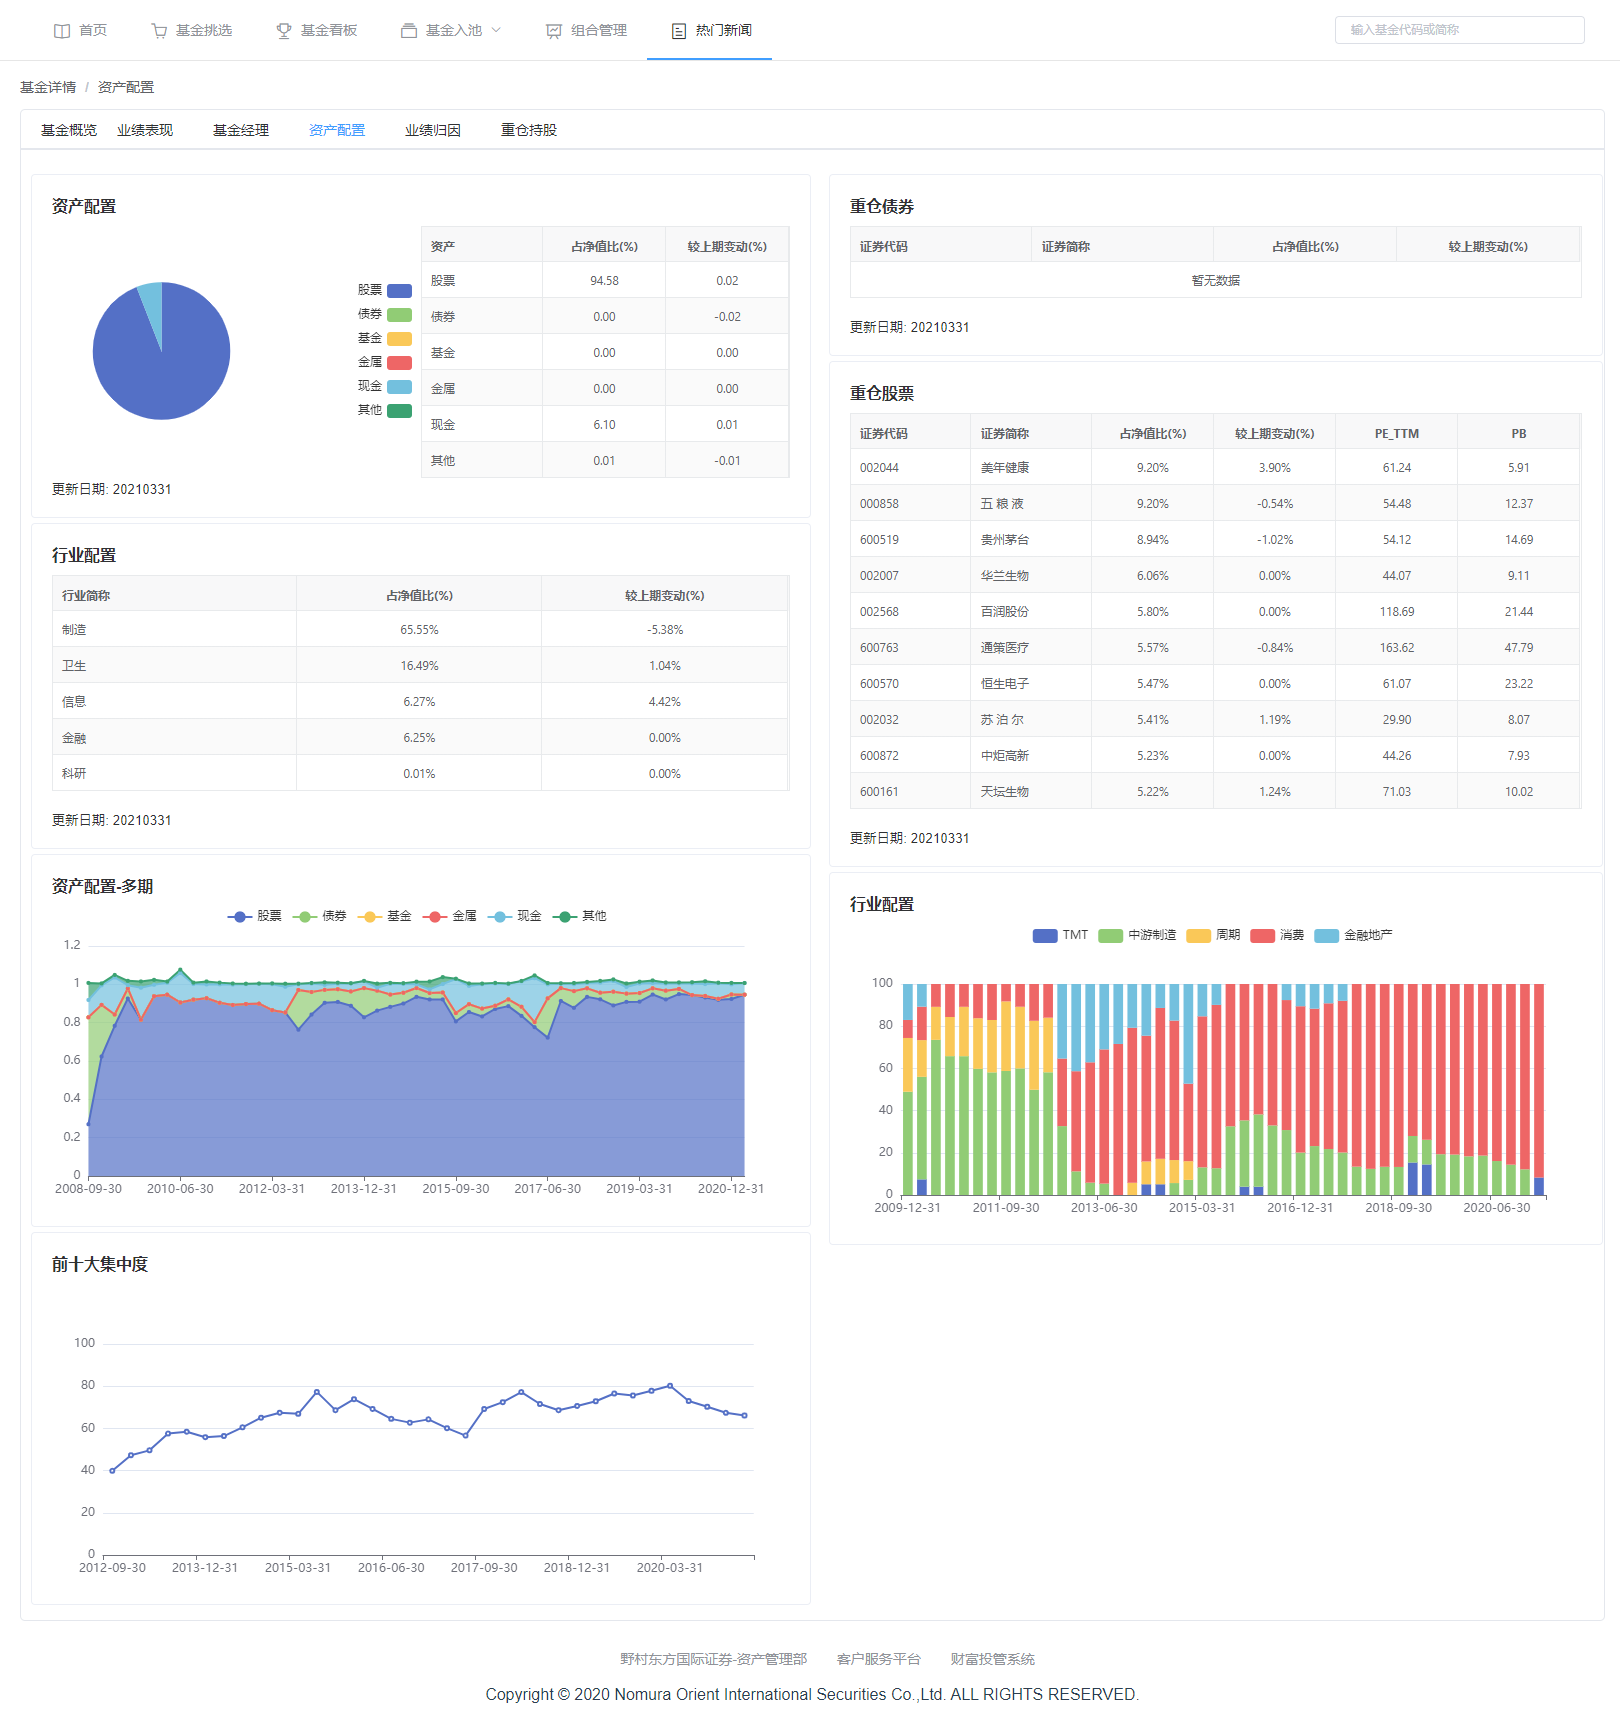
Task: Toggle 基金 series in 资产配置-多期 legend
Action: 385,916
